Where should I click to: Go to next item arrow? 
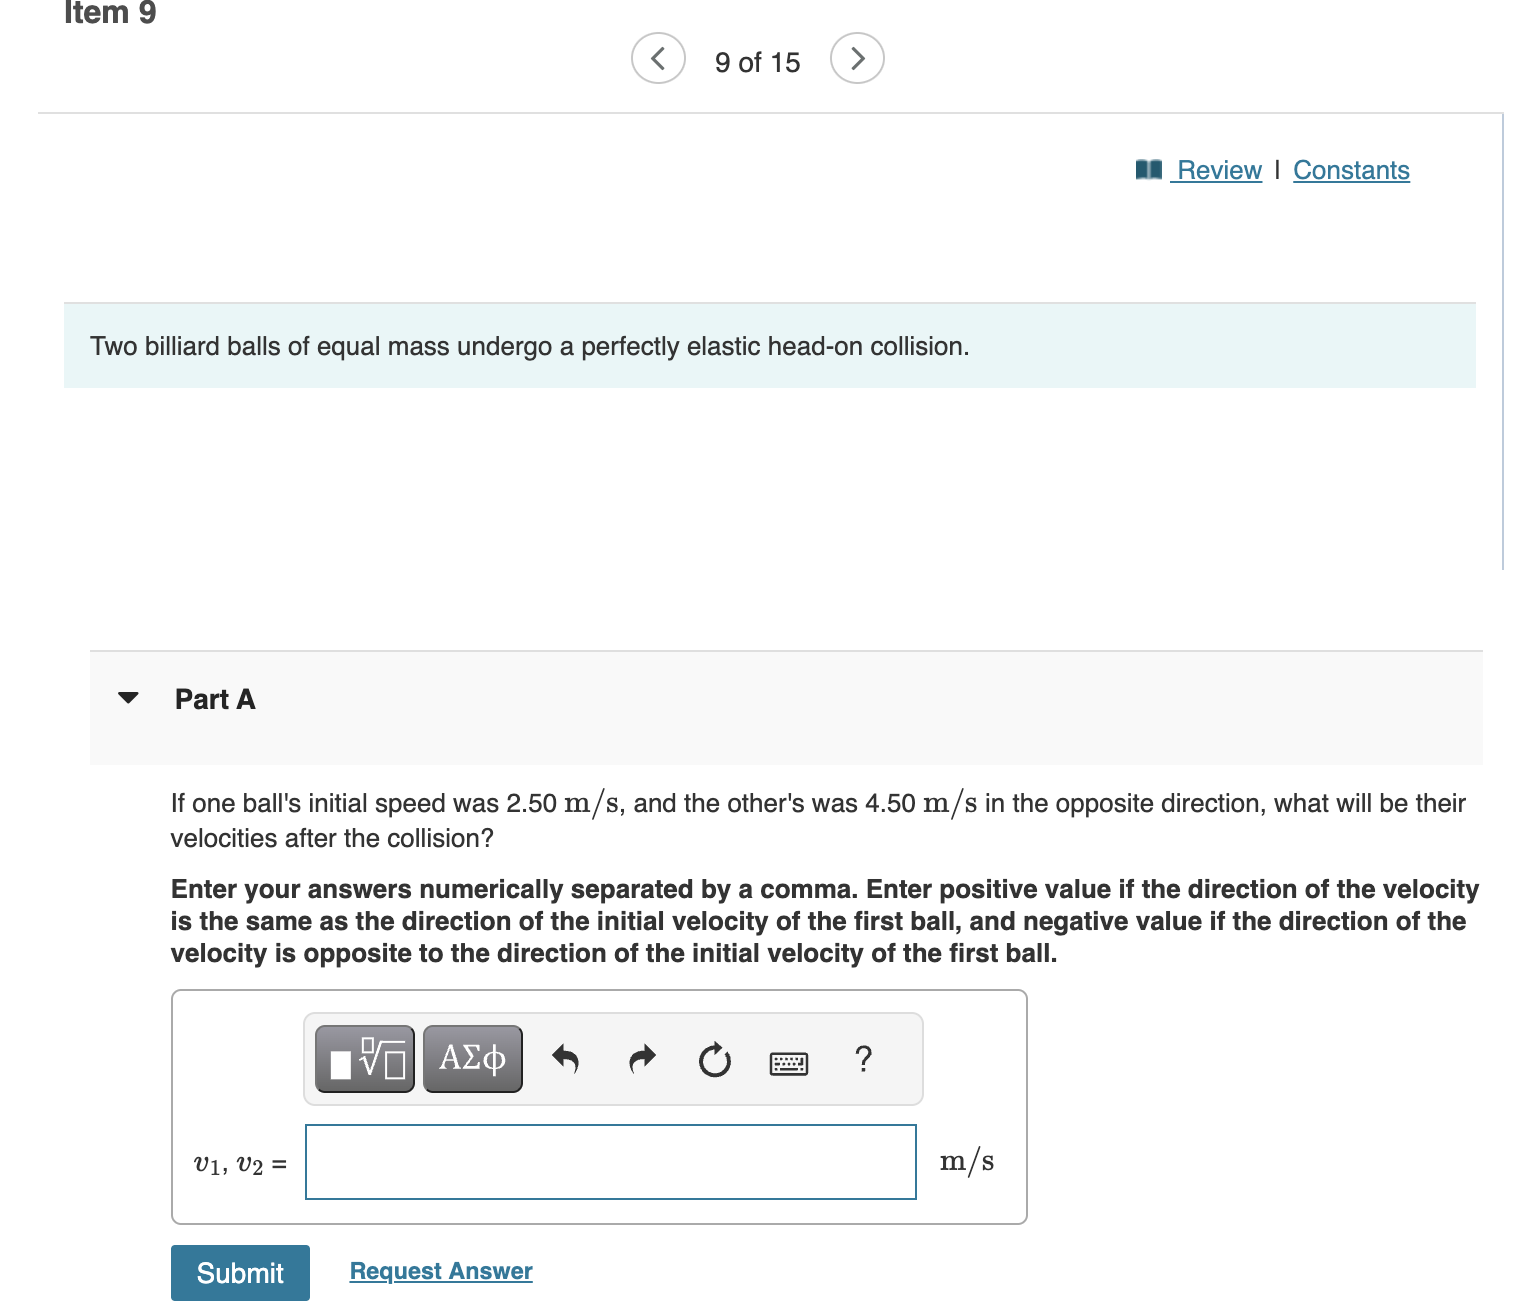[x=857, y=58]
